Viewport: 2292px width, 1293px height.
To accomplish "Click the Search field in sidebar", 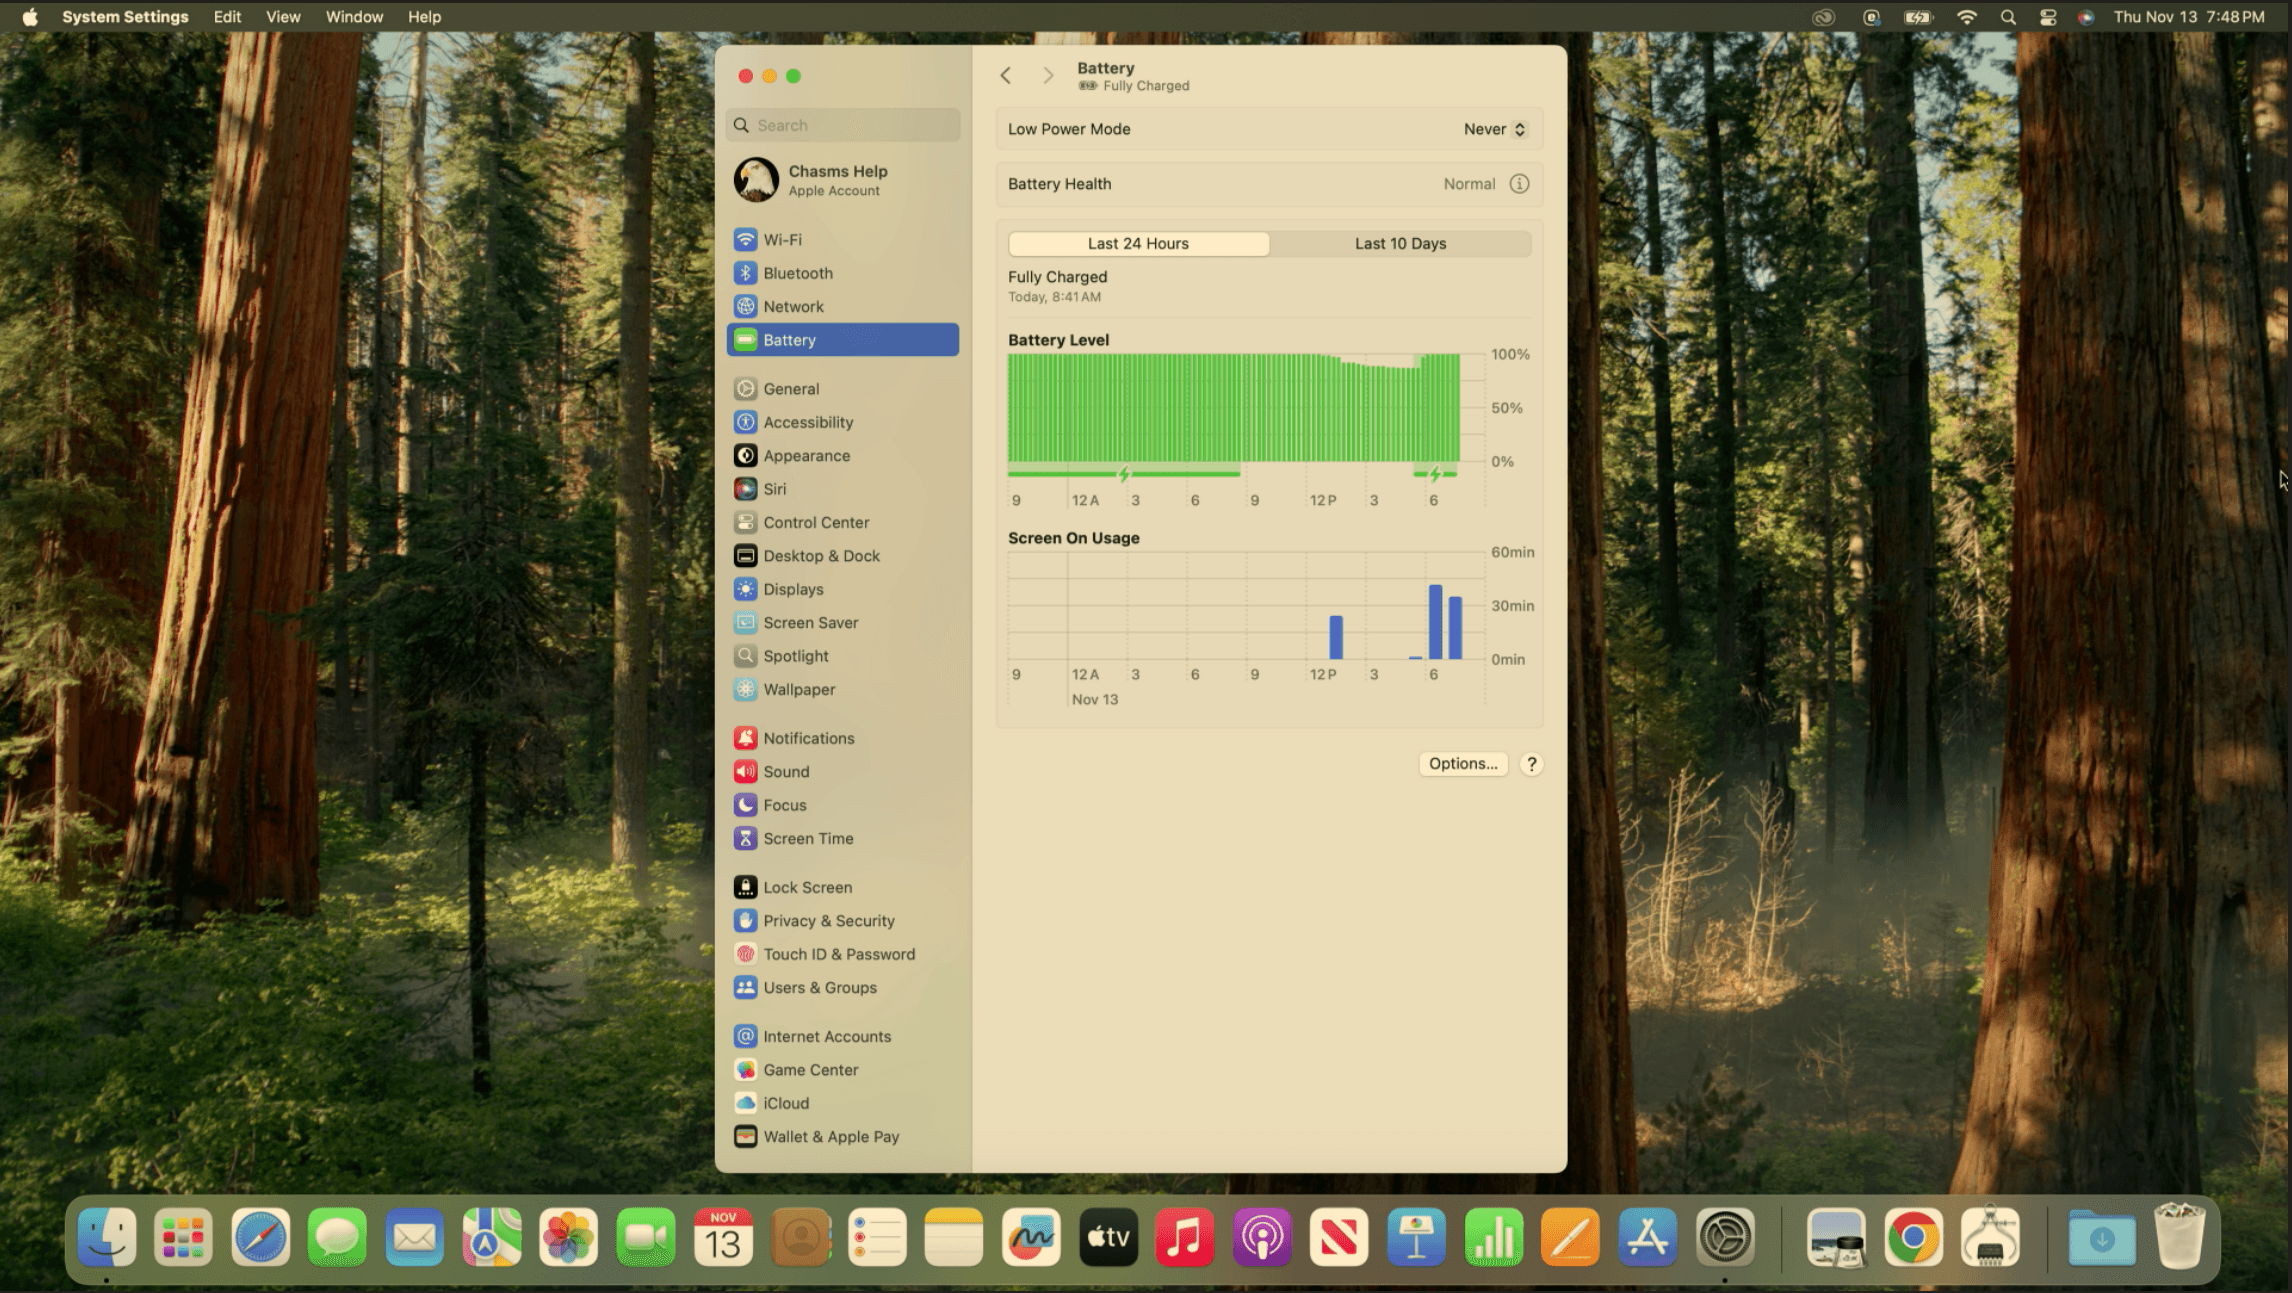I will click(843, 125).
